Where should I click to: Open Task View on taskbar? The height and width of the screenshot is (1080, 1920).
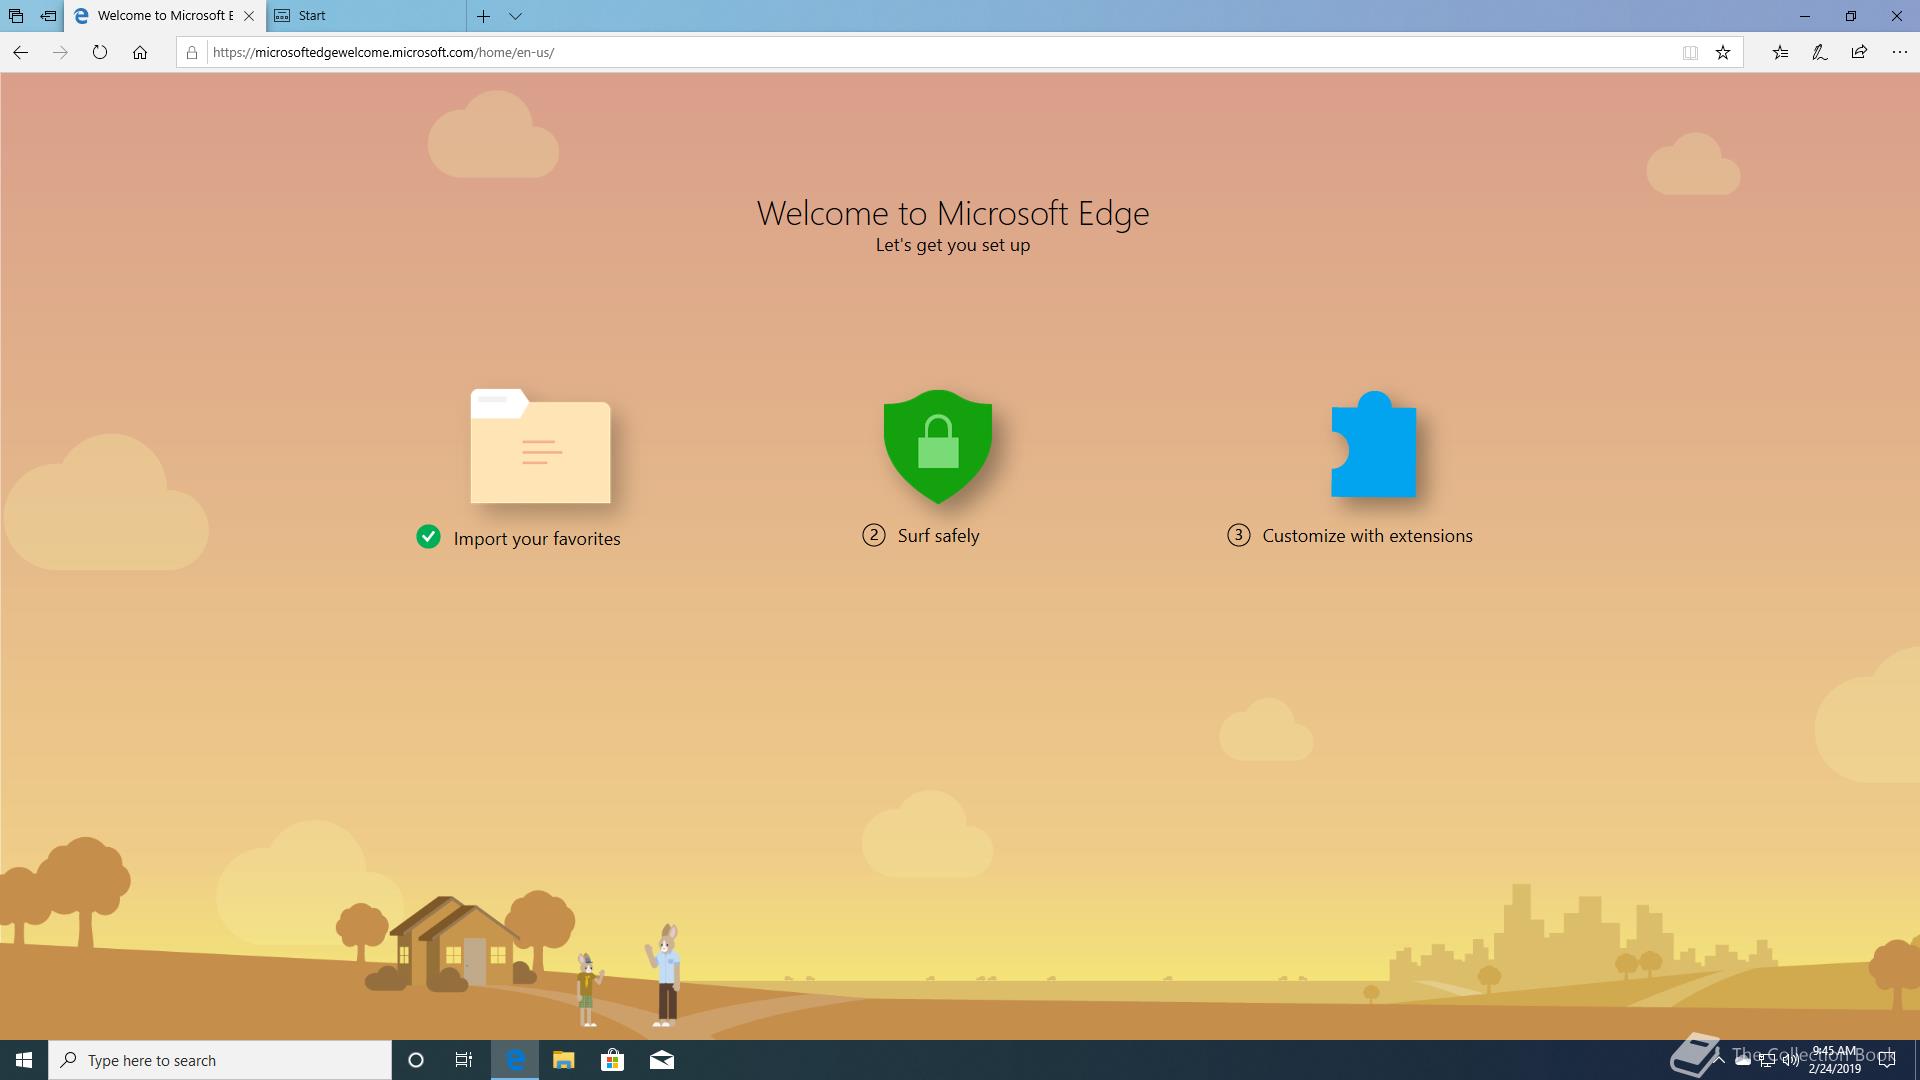click(x=464, y=1060)
